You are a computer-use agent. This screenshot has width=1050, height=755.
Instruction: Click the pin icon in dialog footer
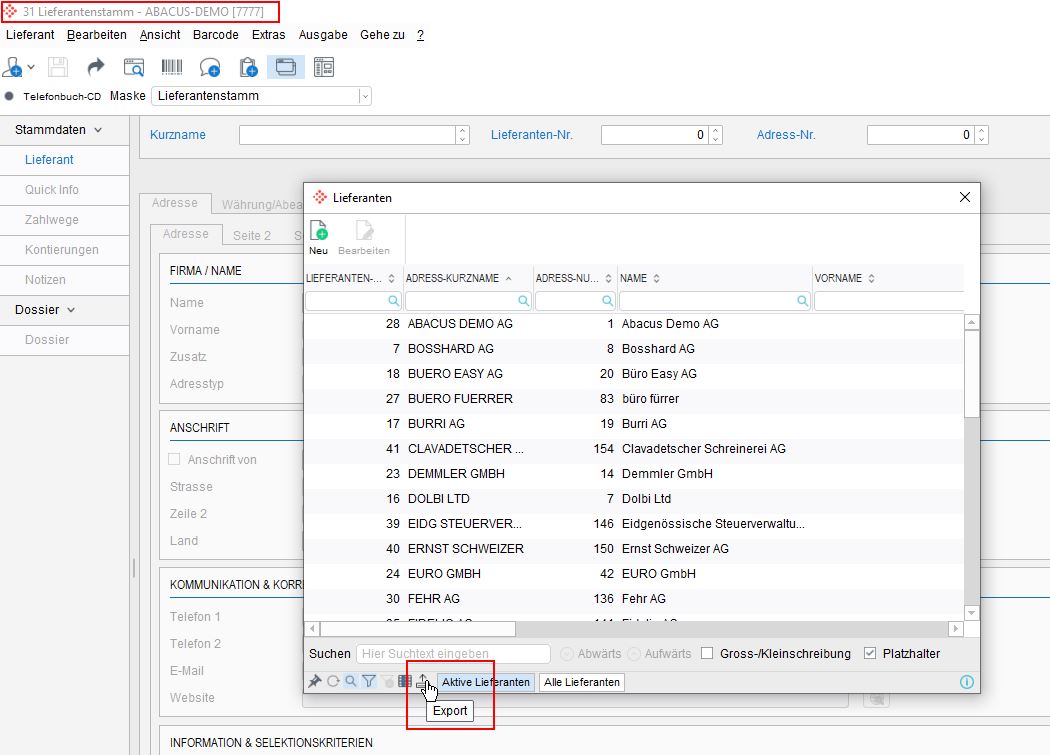[315, 682]
